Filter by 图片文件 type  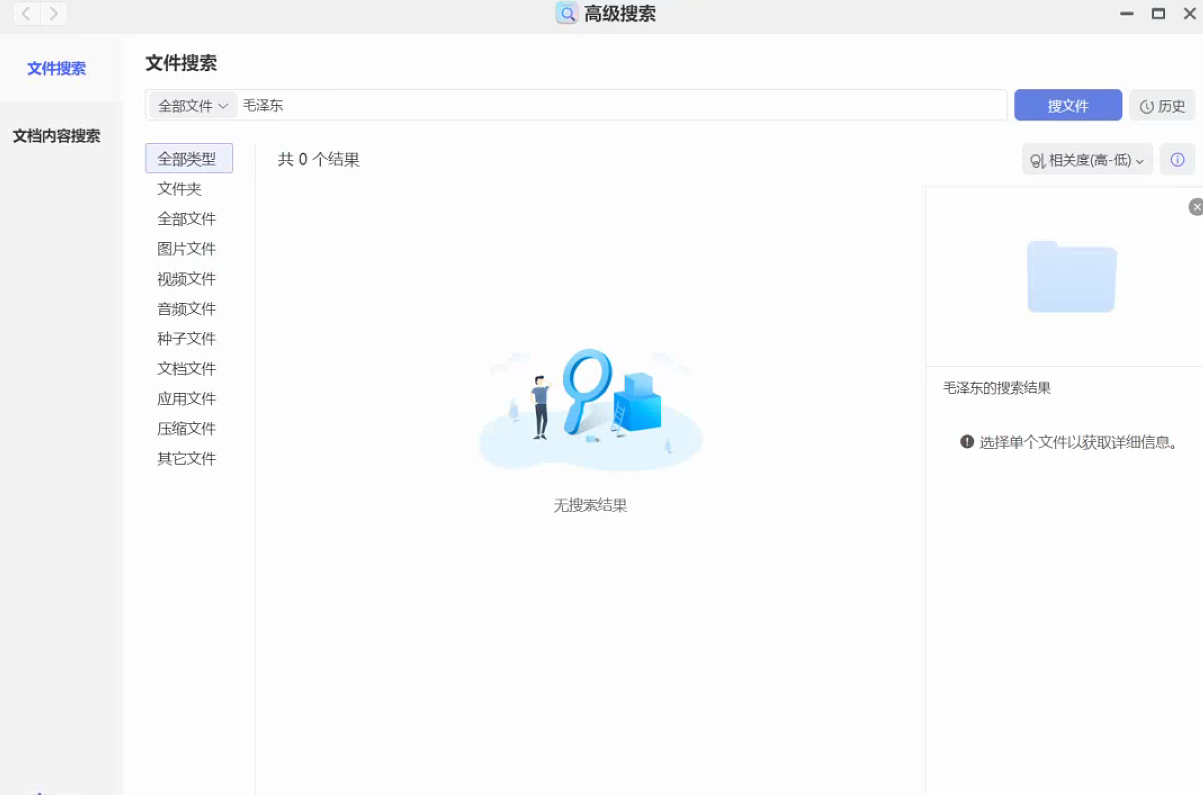point(187,249)
